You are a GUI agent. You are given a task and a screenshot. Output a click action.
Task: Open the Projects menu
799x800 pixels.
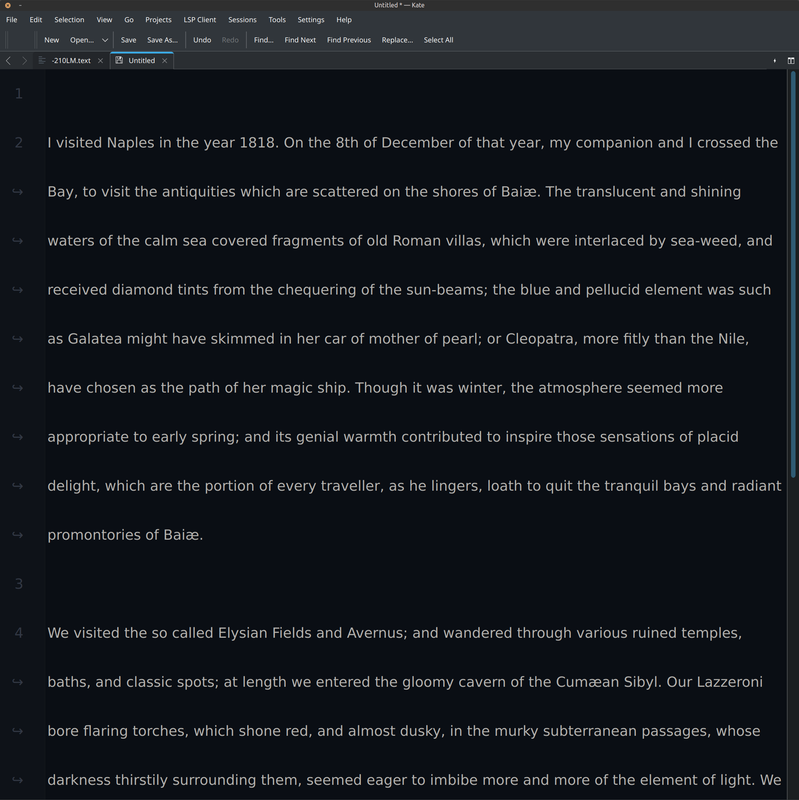coord(158,20)
